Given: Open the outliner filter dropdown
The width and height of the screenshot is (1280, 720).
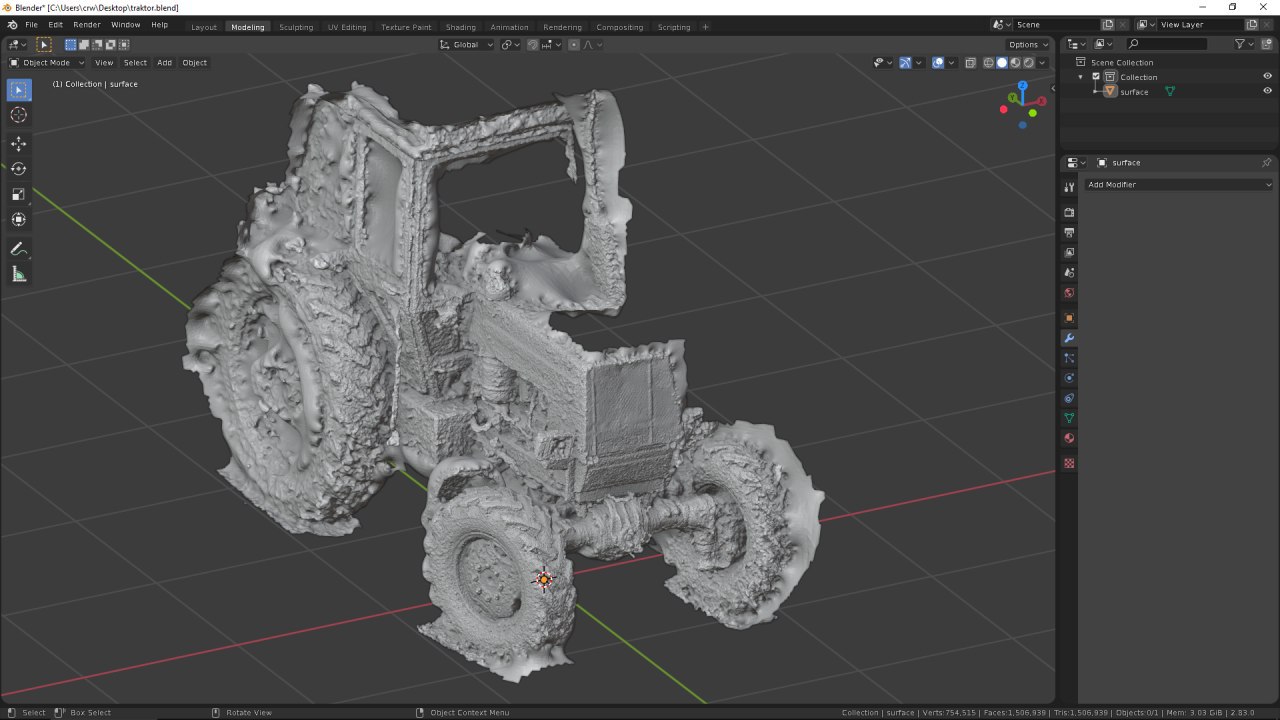Looking at the screenshot, I should (1243, 44).
